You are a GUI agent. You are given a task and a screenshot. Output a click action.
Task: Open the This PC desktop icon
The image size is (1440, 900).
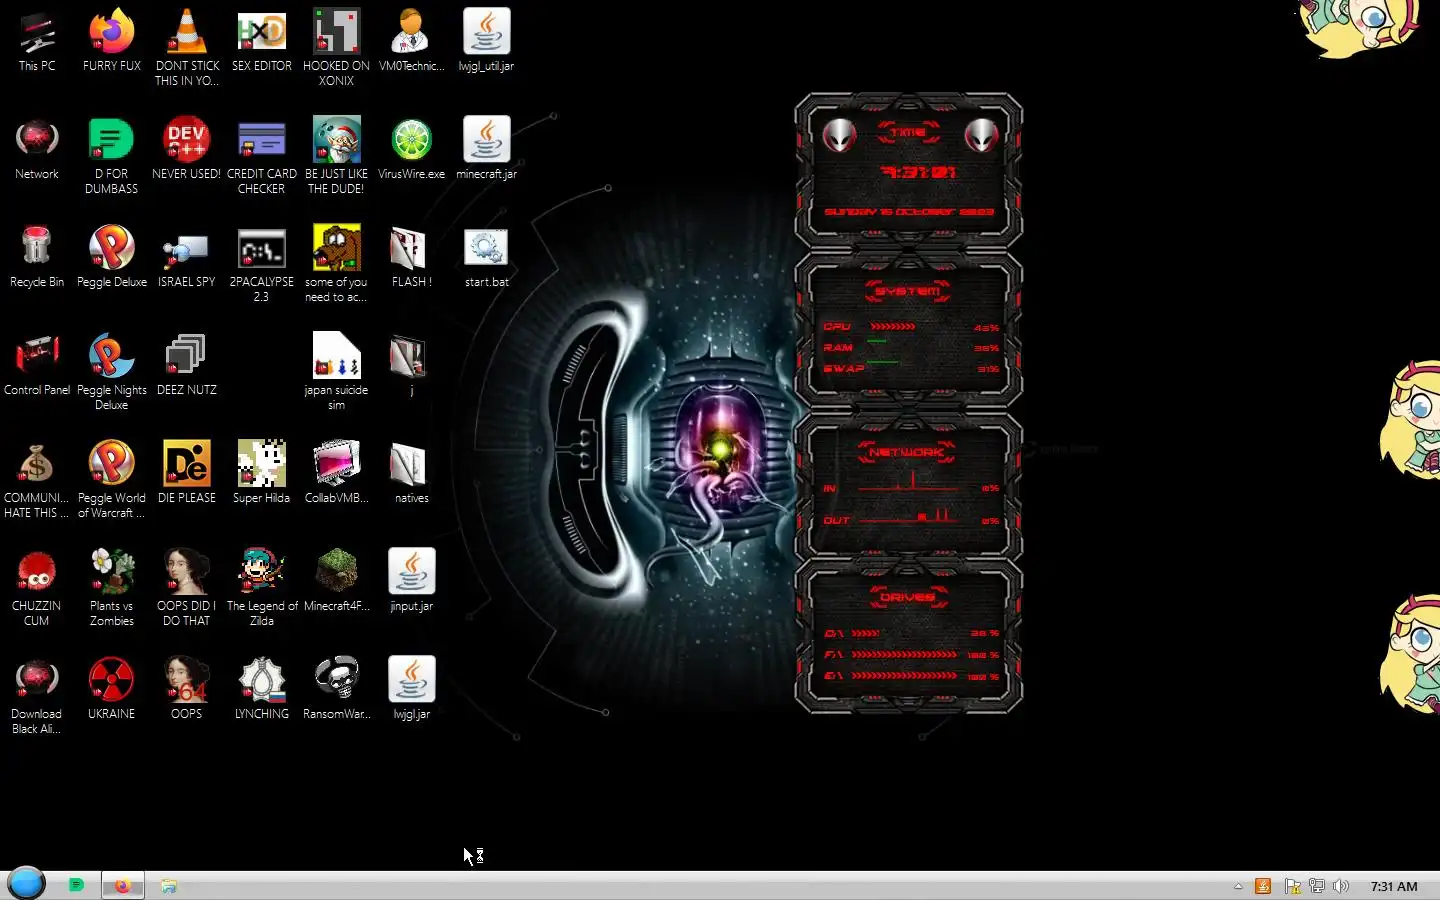click(37, 42)
